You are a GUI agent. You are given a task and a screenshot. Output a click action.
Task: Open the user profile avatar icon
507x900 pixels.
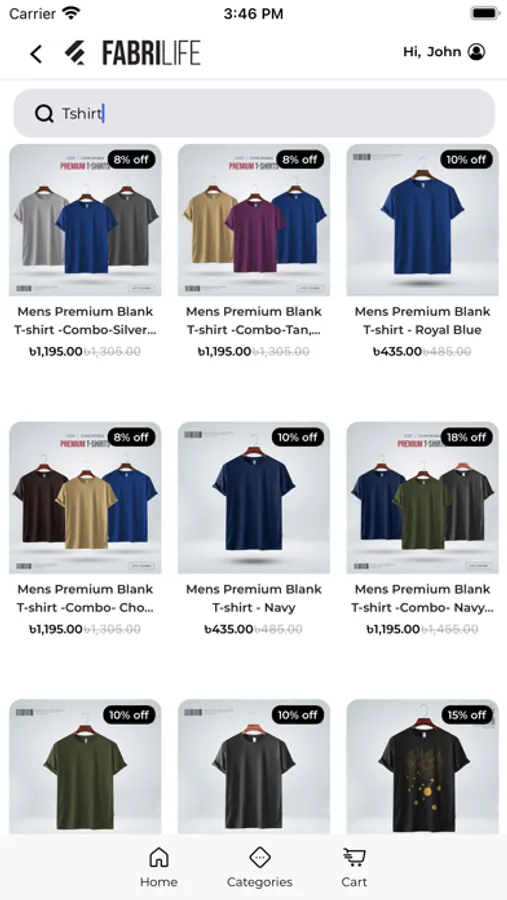476,52
